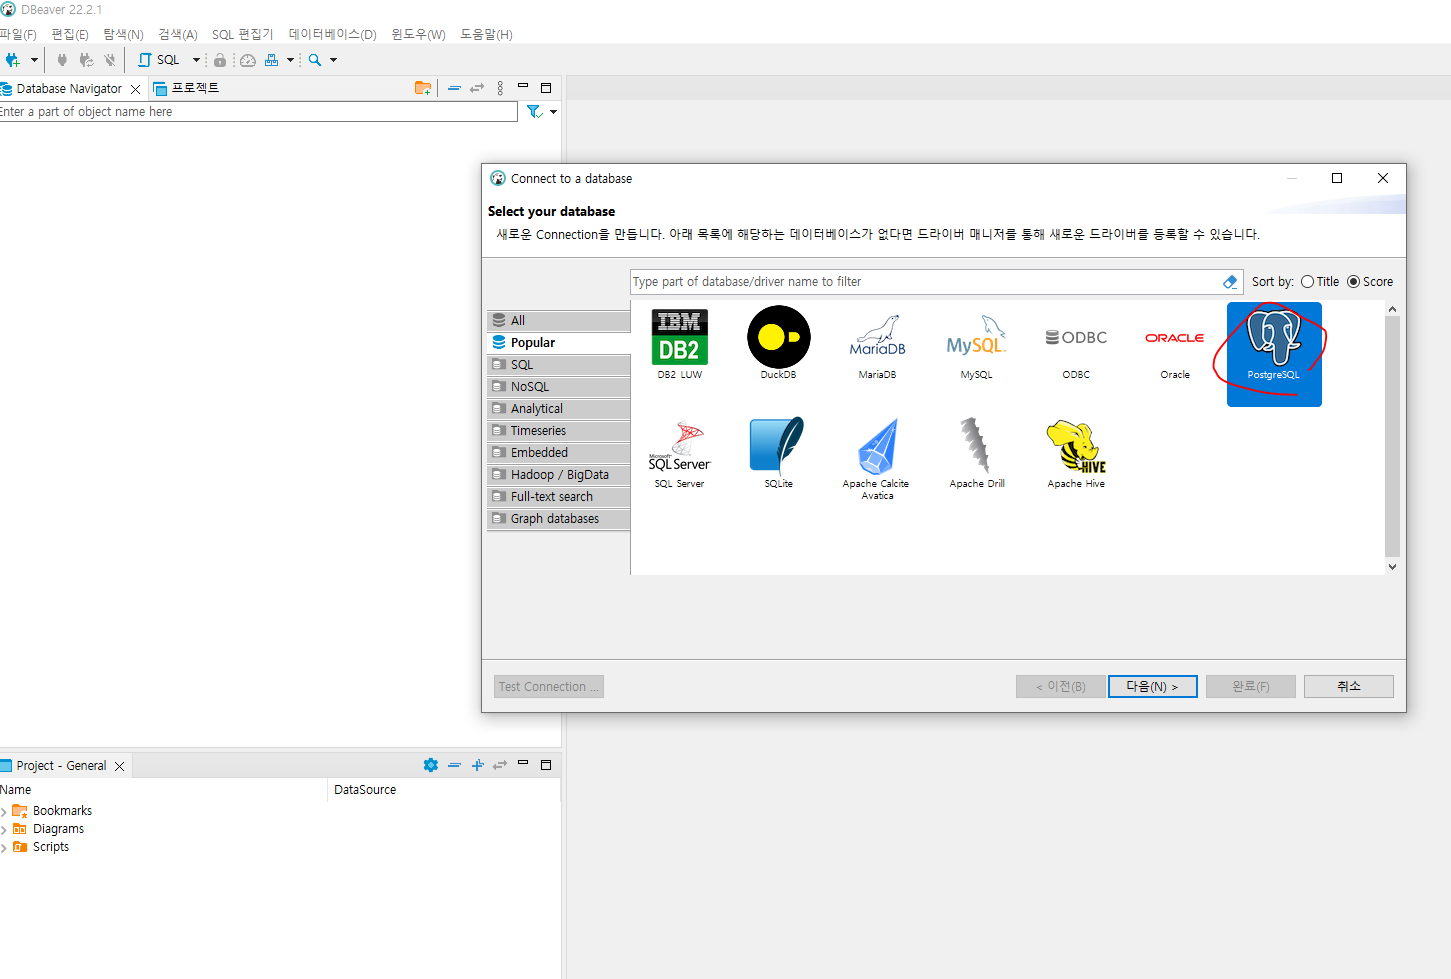Open the SQL 편집기 menu
This screenshot has height=979, width=1451.
tap(243, 34)
